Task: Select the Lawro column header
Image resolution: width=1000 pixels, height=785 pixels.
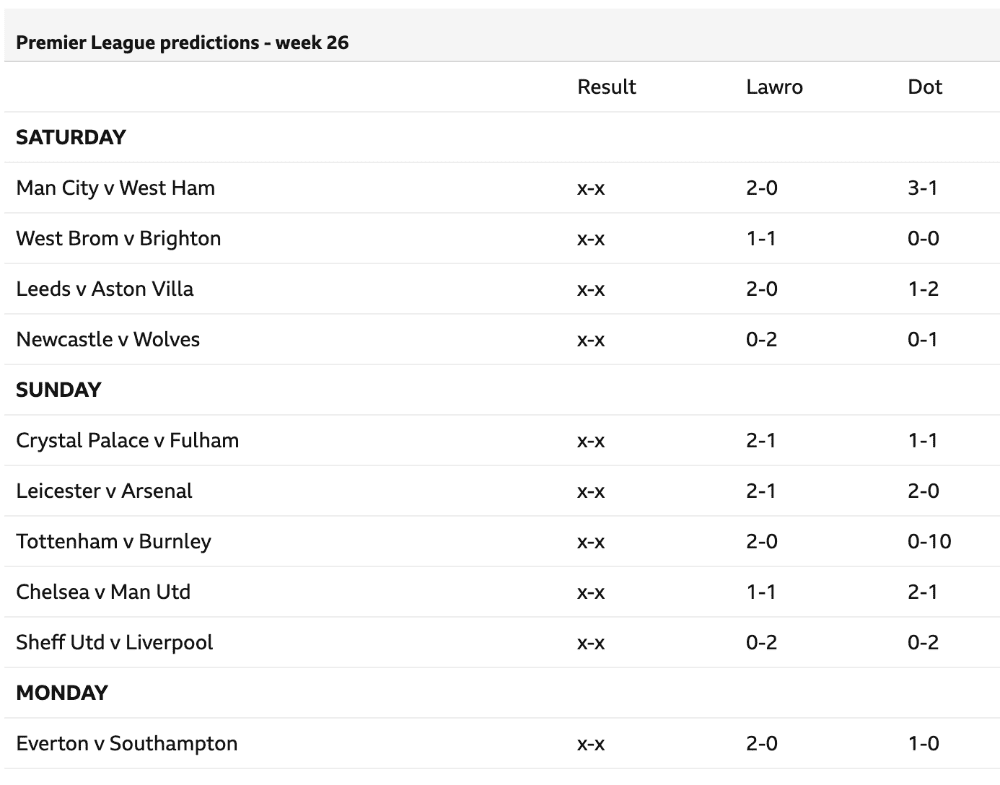Action: (774, 87)
